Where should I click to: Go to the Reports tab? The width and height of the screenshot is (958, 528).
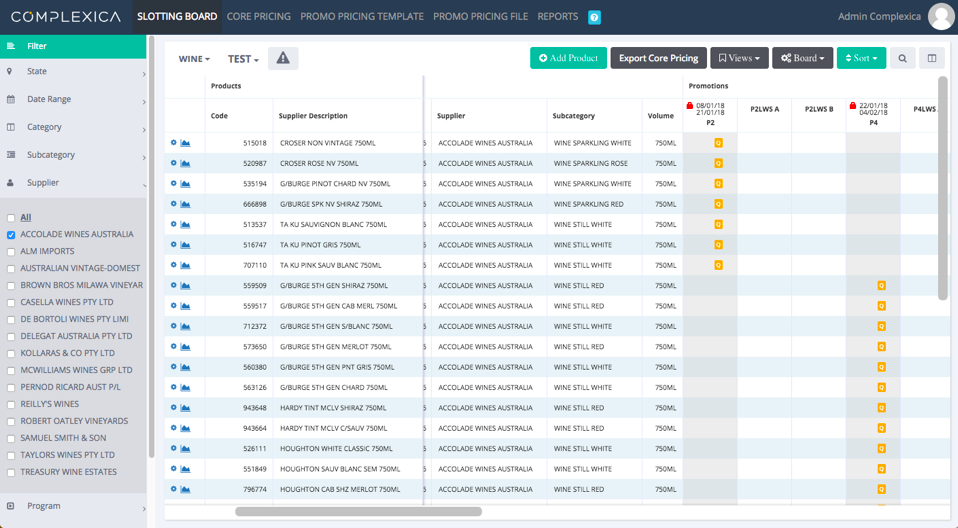558,16
